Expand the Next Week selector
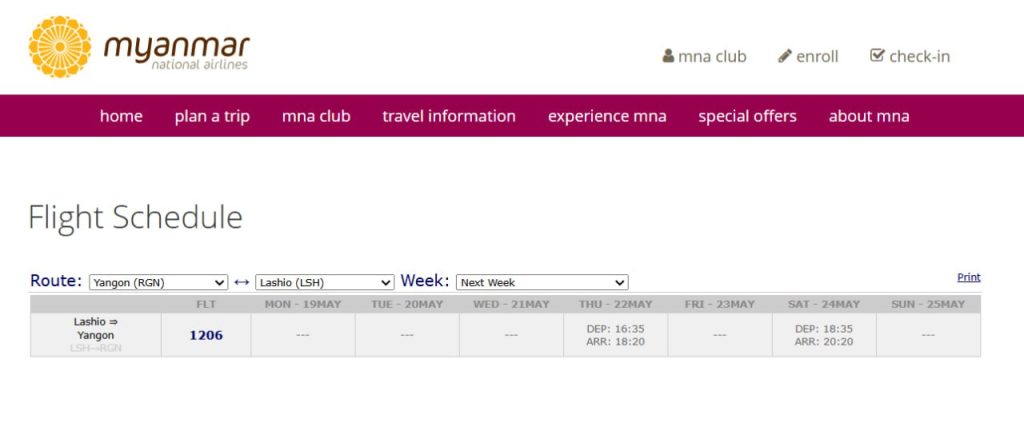1024x427 pixels. point(542,283)
